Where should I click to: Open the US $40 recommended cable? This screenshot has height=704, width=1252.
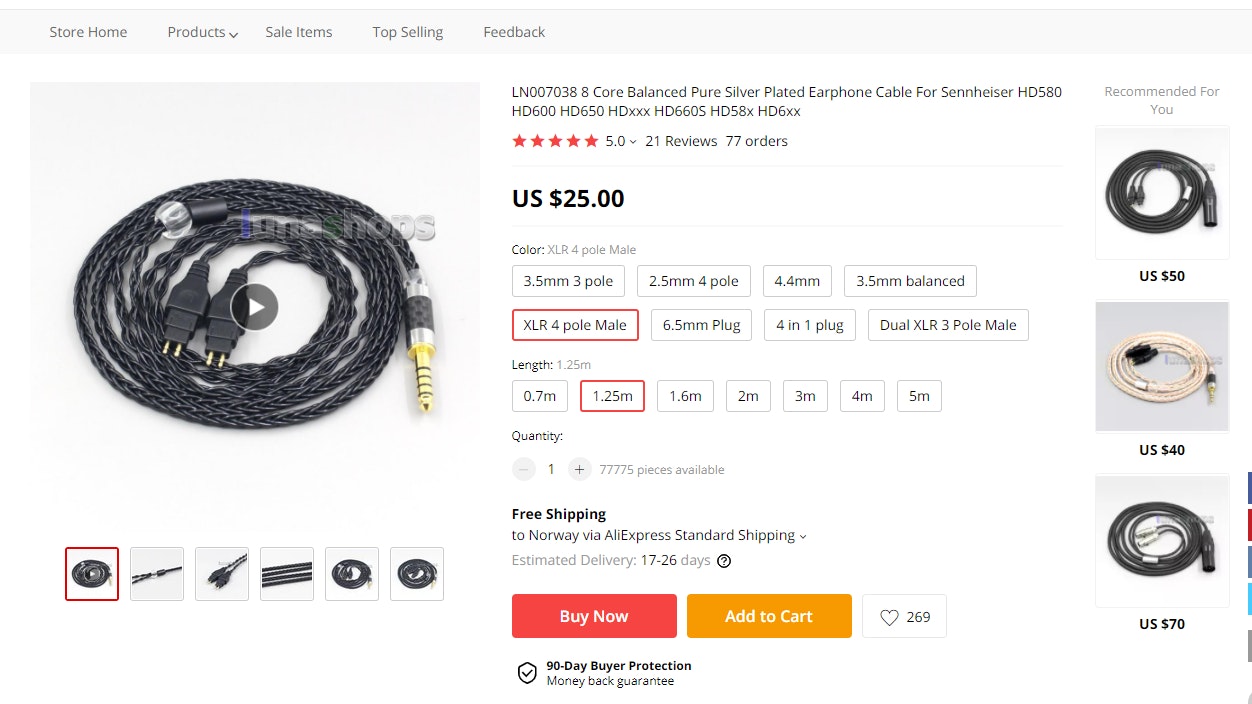tap(1161, 367)
